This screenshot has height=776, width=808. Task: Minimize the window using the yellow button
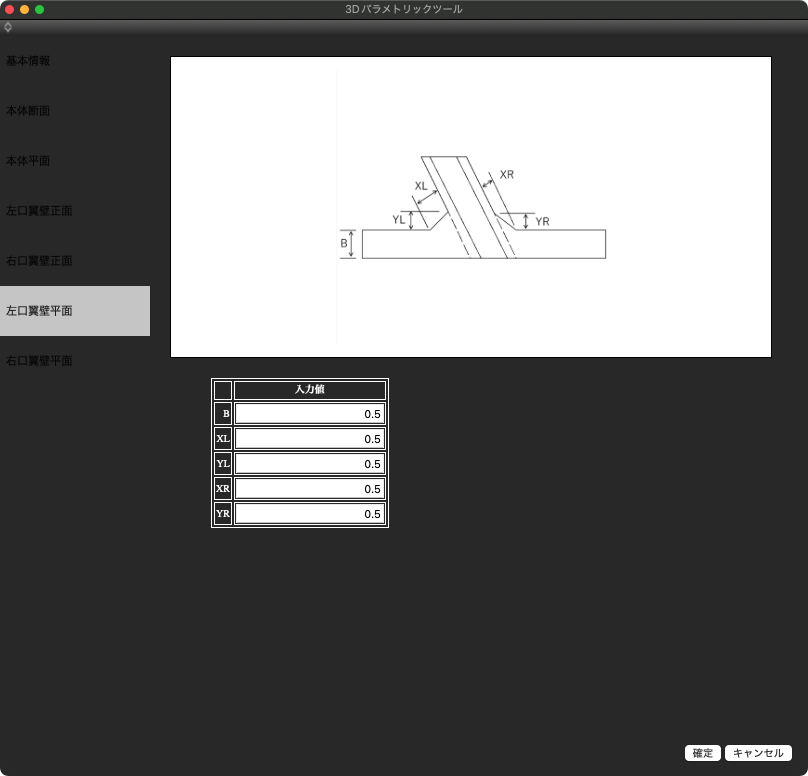25,9
